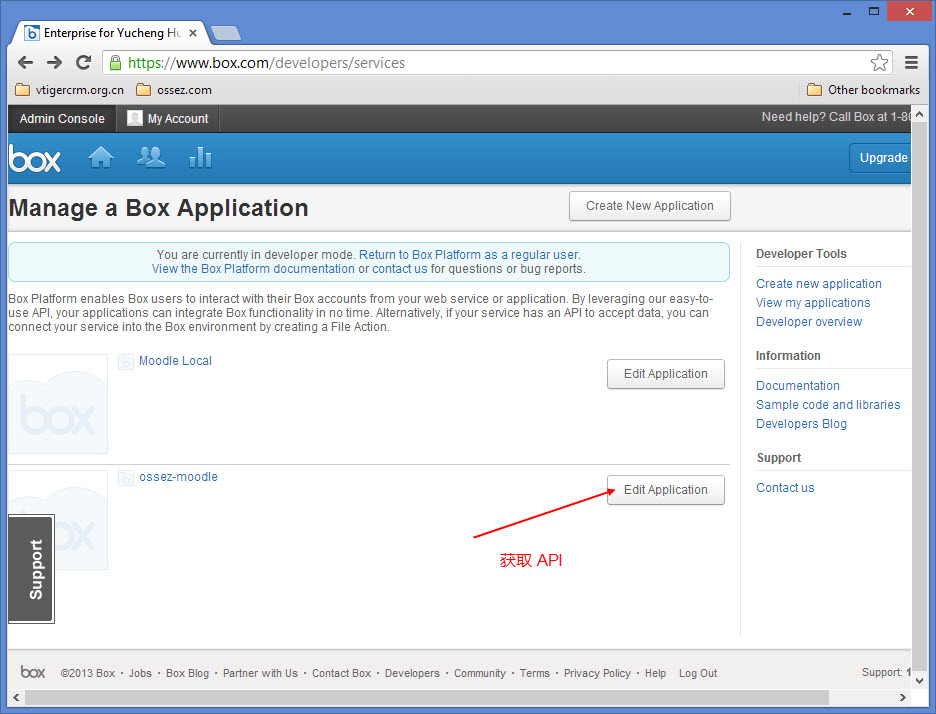Click the vertical scrollbar down arrow
The height and width of the screenshot is (714, 936).
pyautogui.click(x=919, y=680)
